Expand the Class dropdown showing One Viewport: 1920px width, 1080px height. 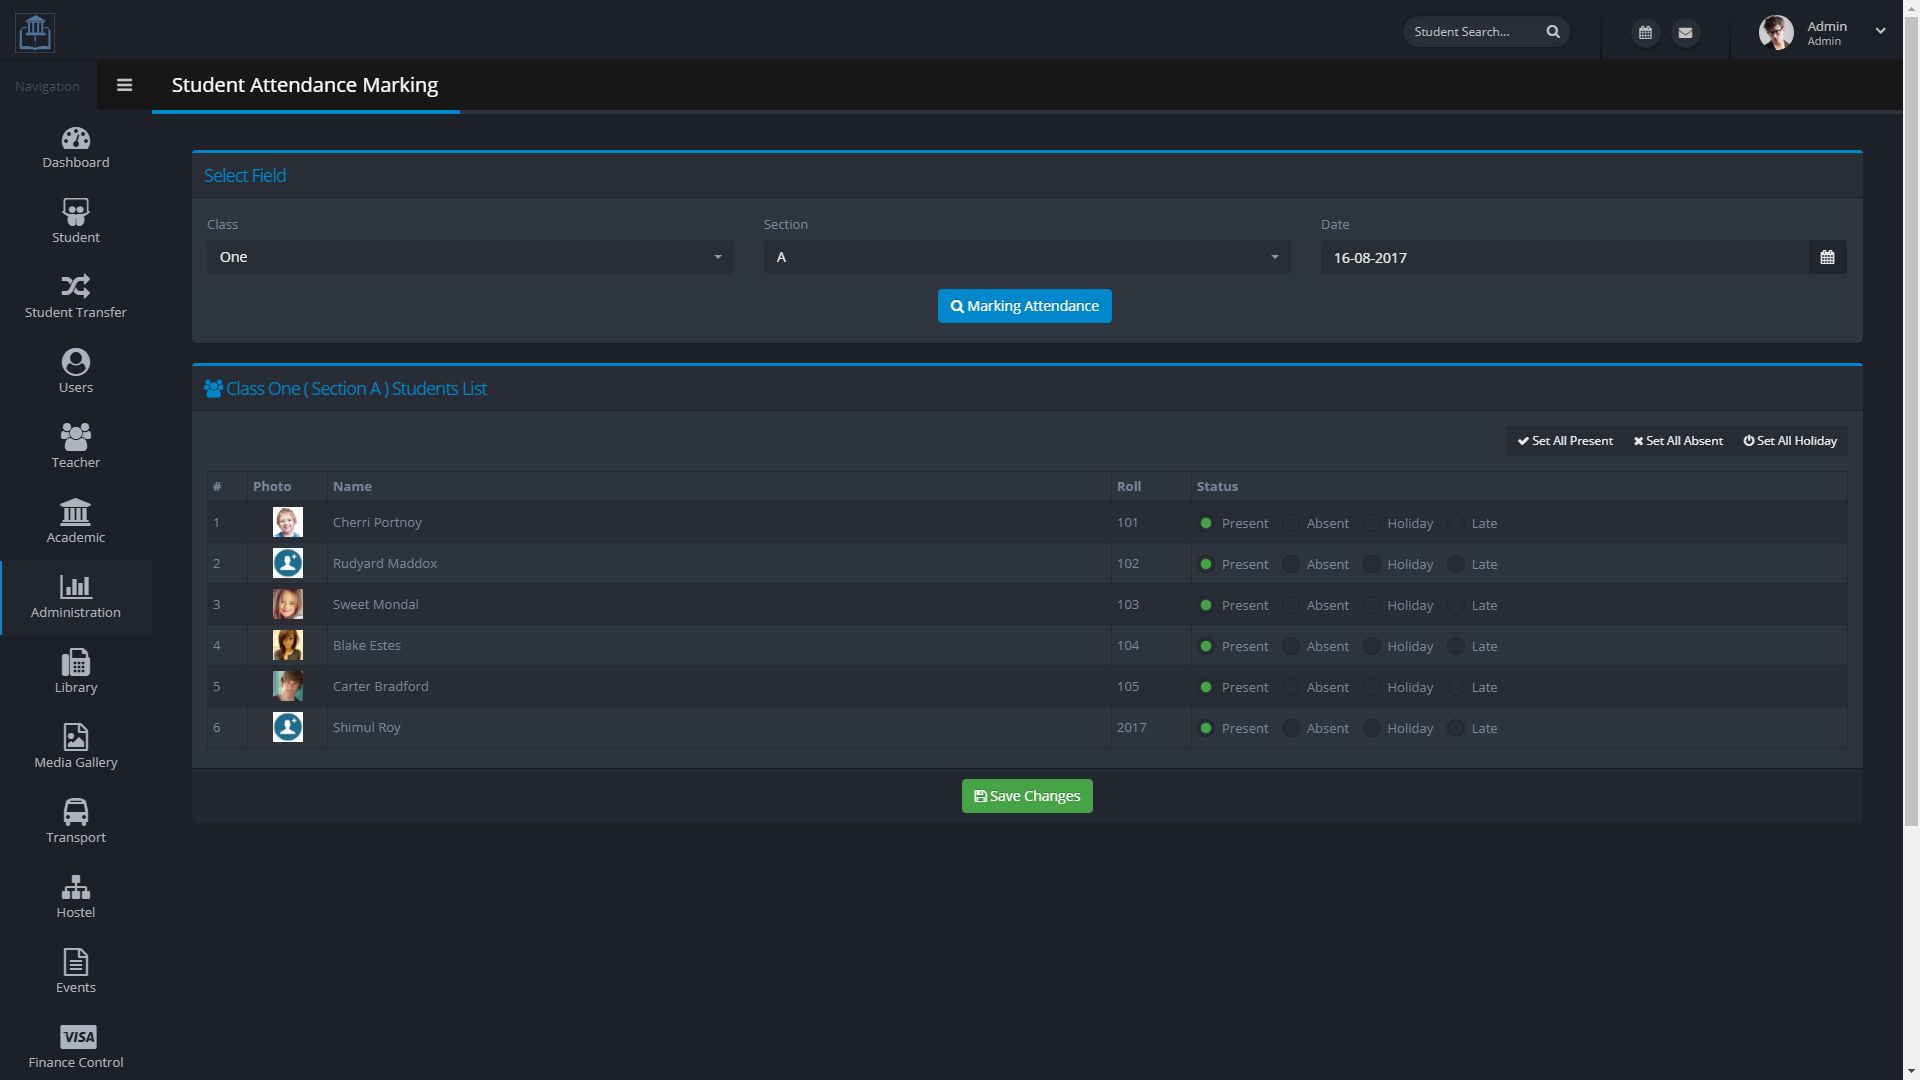470,257
